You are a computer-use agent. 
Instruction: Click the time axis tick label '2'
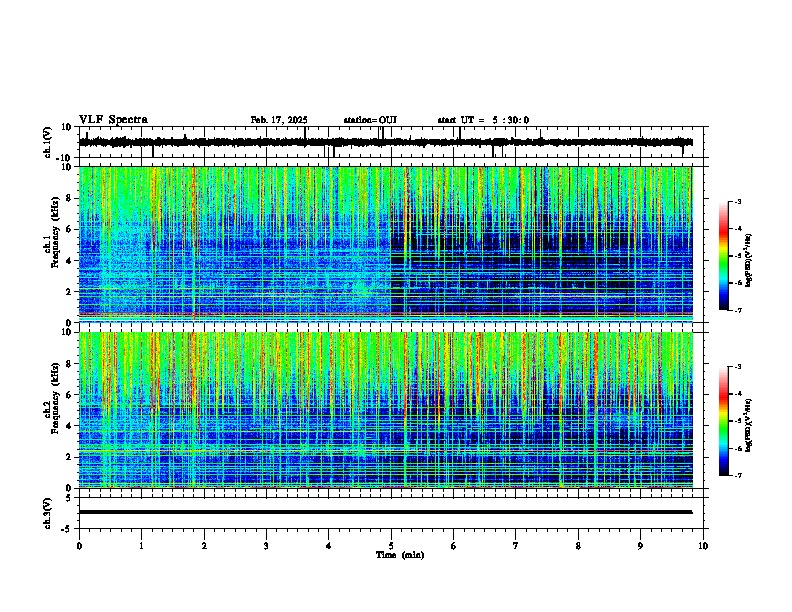[204, 546]
